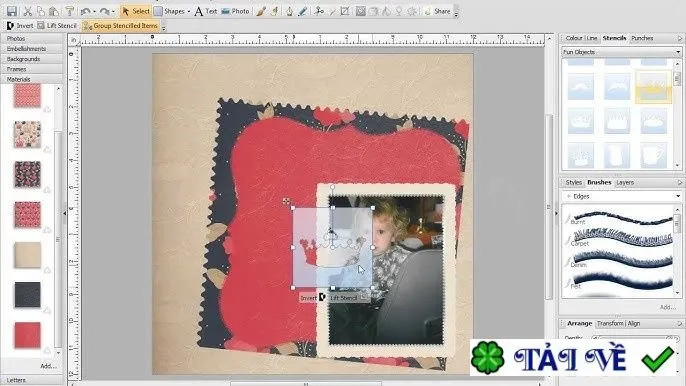Choose the Shapes tool
This screenshot has height=386, width=686.
tap(169, 11)
